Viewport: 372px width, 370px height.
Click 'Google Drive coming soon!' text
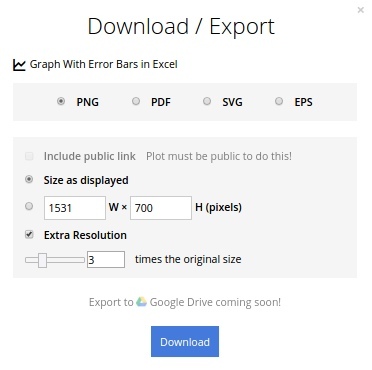(x=215, y=302)
